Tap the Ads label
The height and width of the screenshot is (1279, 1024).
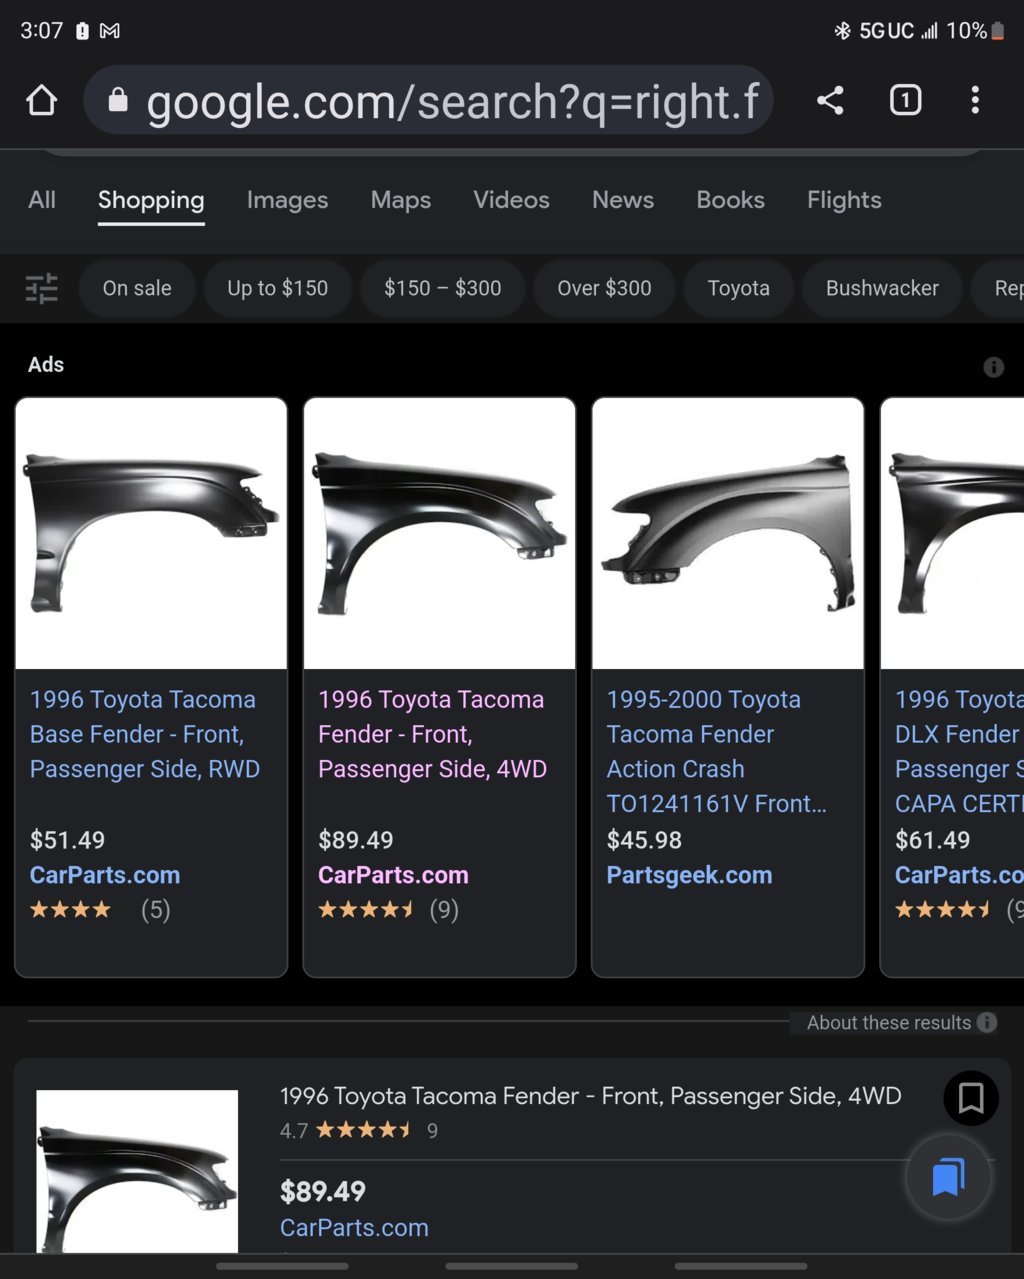(46, 365)
